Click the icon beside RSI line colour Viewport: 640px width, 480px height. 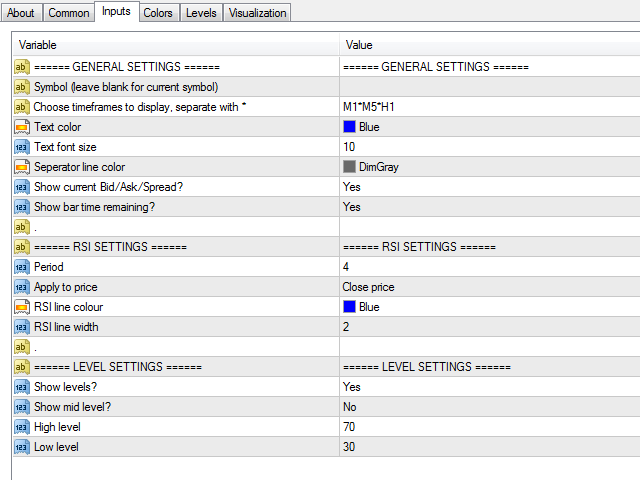[x=22, y=307]
